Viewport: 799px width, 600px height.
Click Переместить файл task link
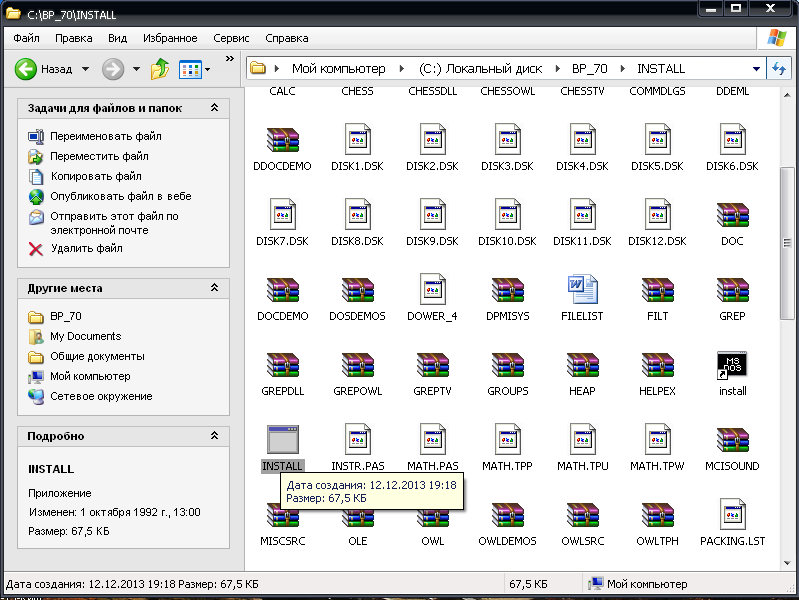(x=99, y=156)
